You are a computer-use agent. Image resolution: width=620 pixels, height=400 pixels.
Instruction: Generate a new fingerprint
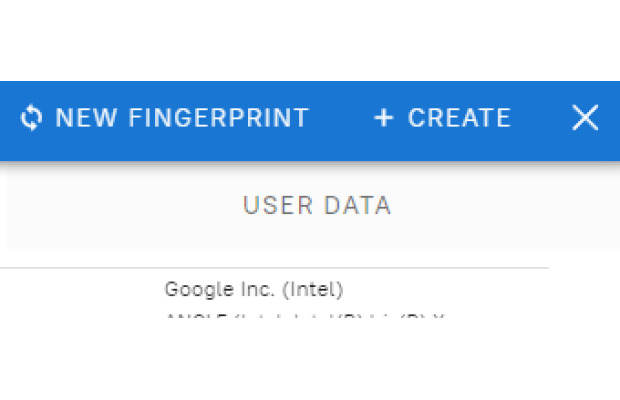click(164, 118)
